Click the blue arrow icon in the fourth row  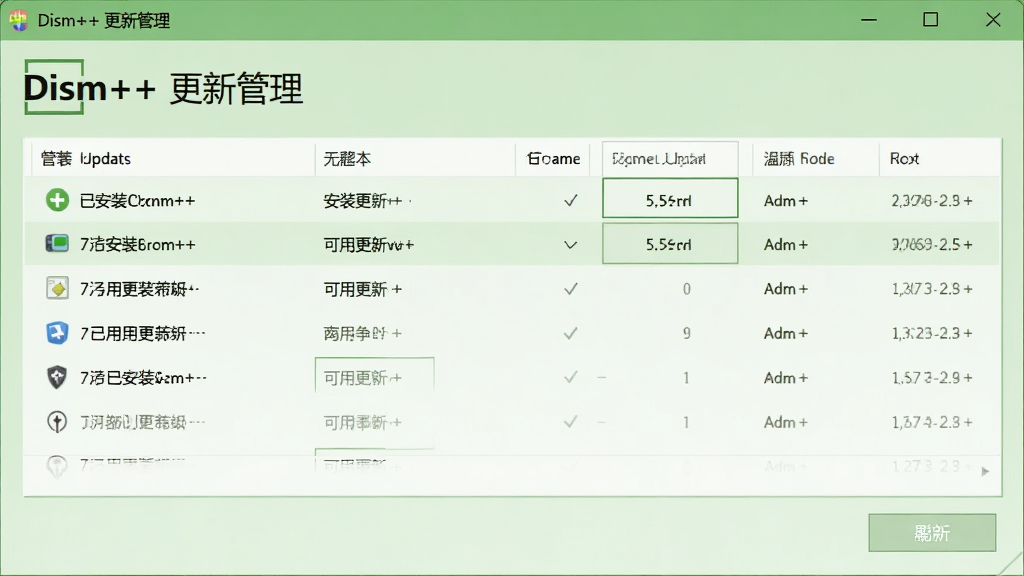(57, 332)
